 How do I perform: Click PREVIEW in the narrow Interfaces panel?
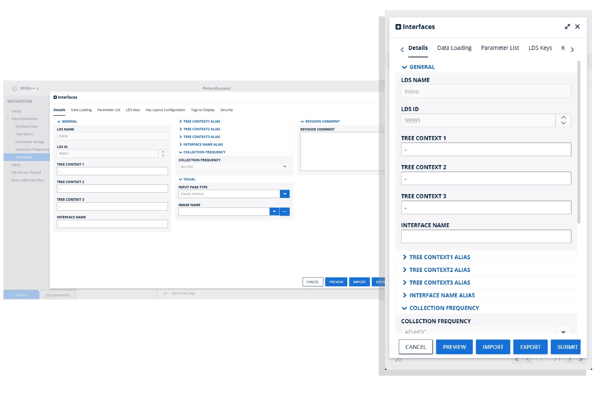click(454, 347)
